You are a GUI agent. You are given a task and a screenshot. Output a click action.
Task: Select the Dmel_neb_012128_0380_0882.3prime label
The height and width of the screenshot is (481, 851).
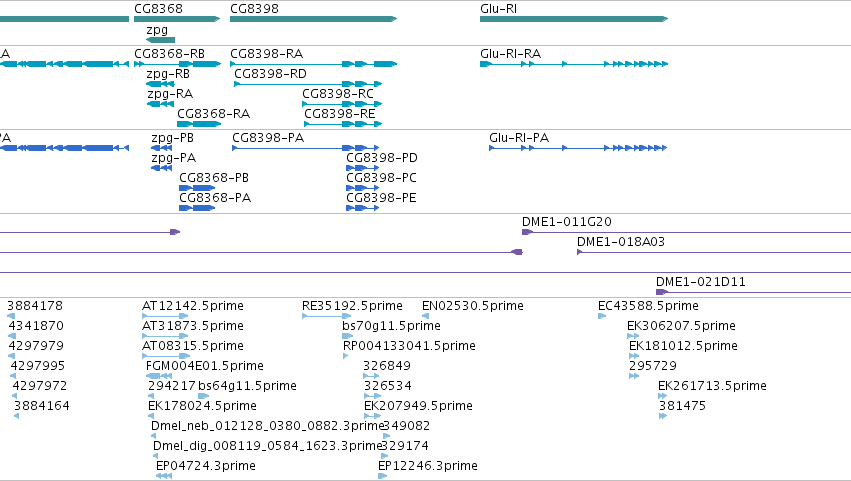(268, 427)
